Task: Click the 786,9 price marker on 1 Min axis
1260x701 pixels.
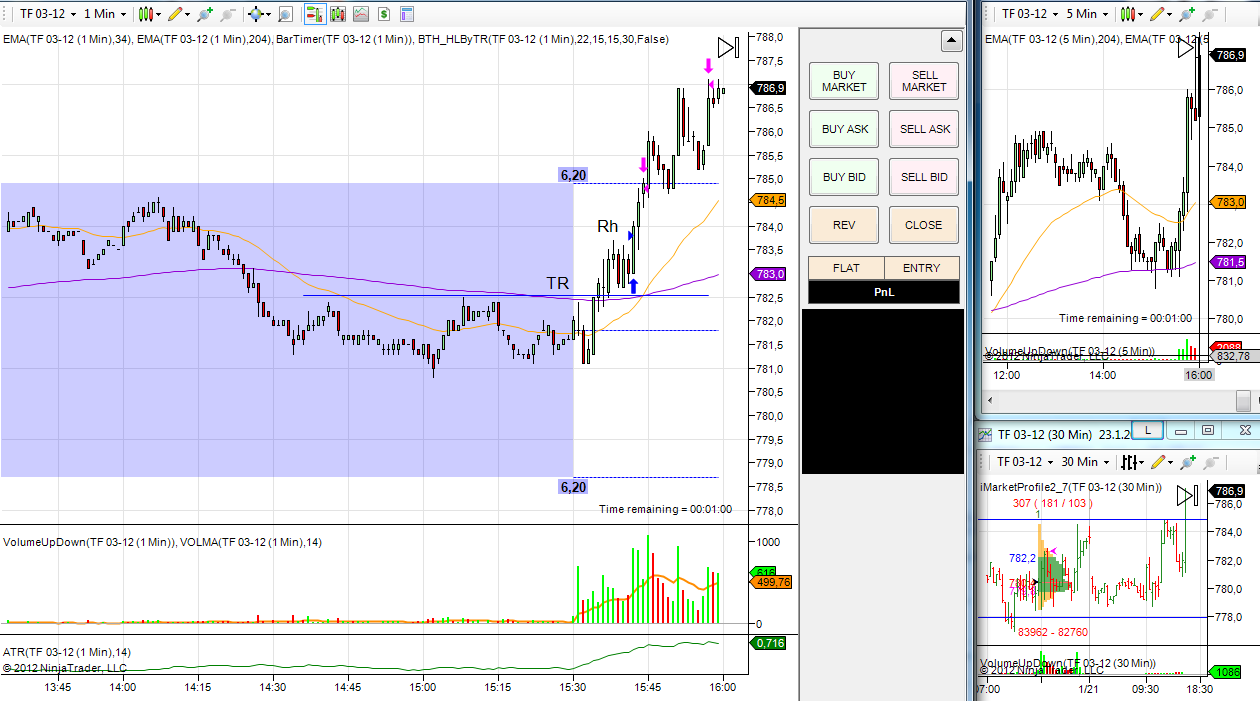Action: 768,88
